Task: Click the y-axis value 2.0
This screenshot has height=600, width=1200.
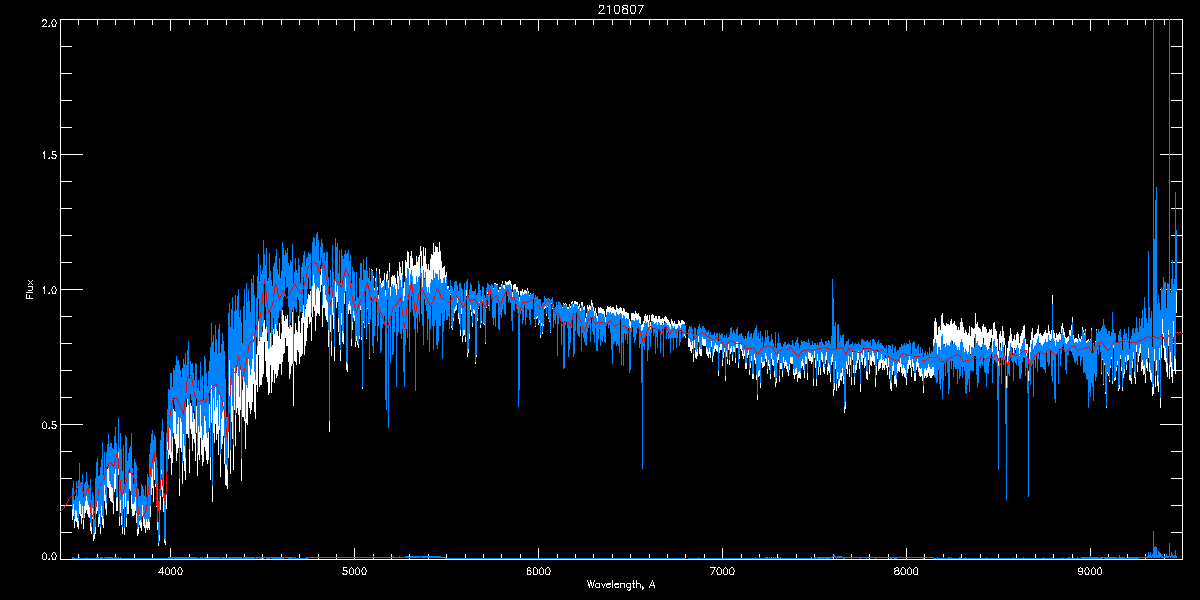Action: (x=48, y=22)
